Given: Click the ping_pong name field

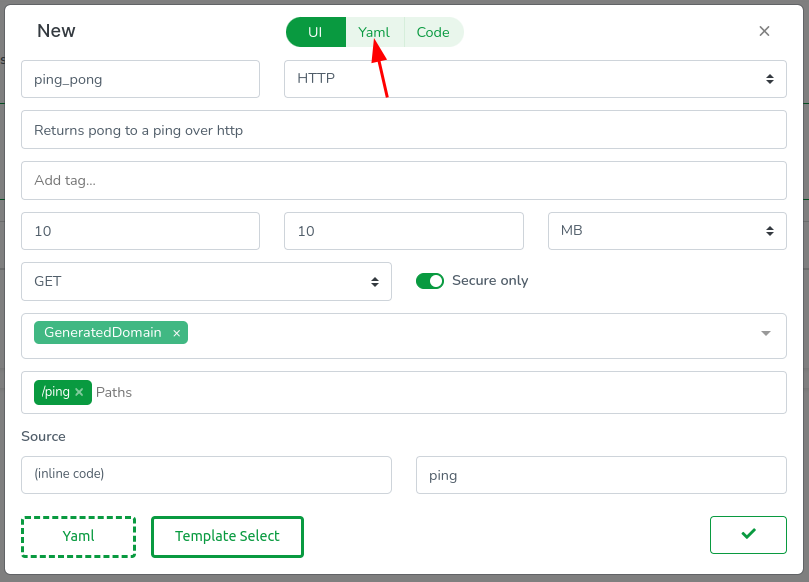Looking at the screenshot, I should pyautogui.click(x=140, y=79).
